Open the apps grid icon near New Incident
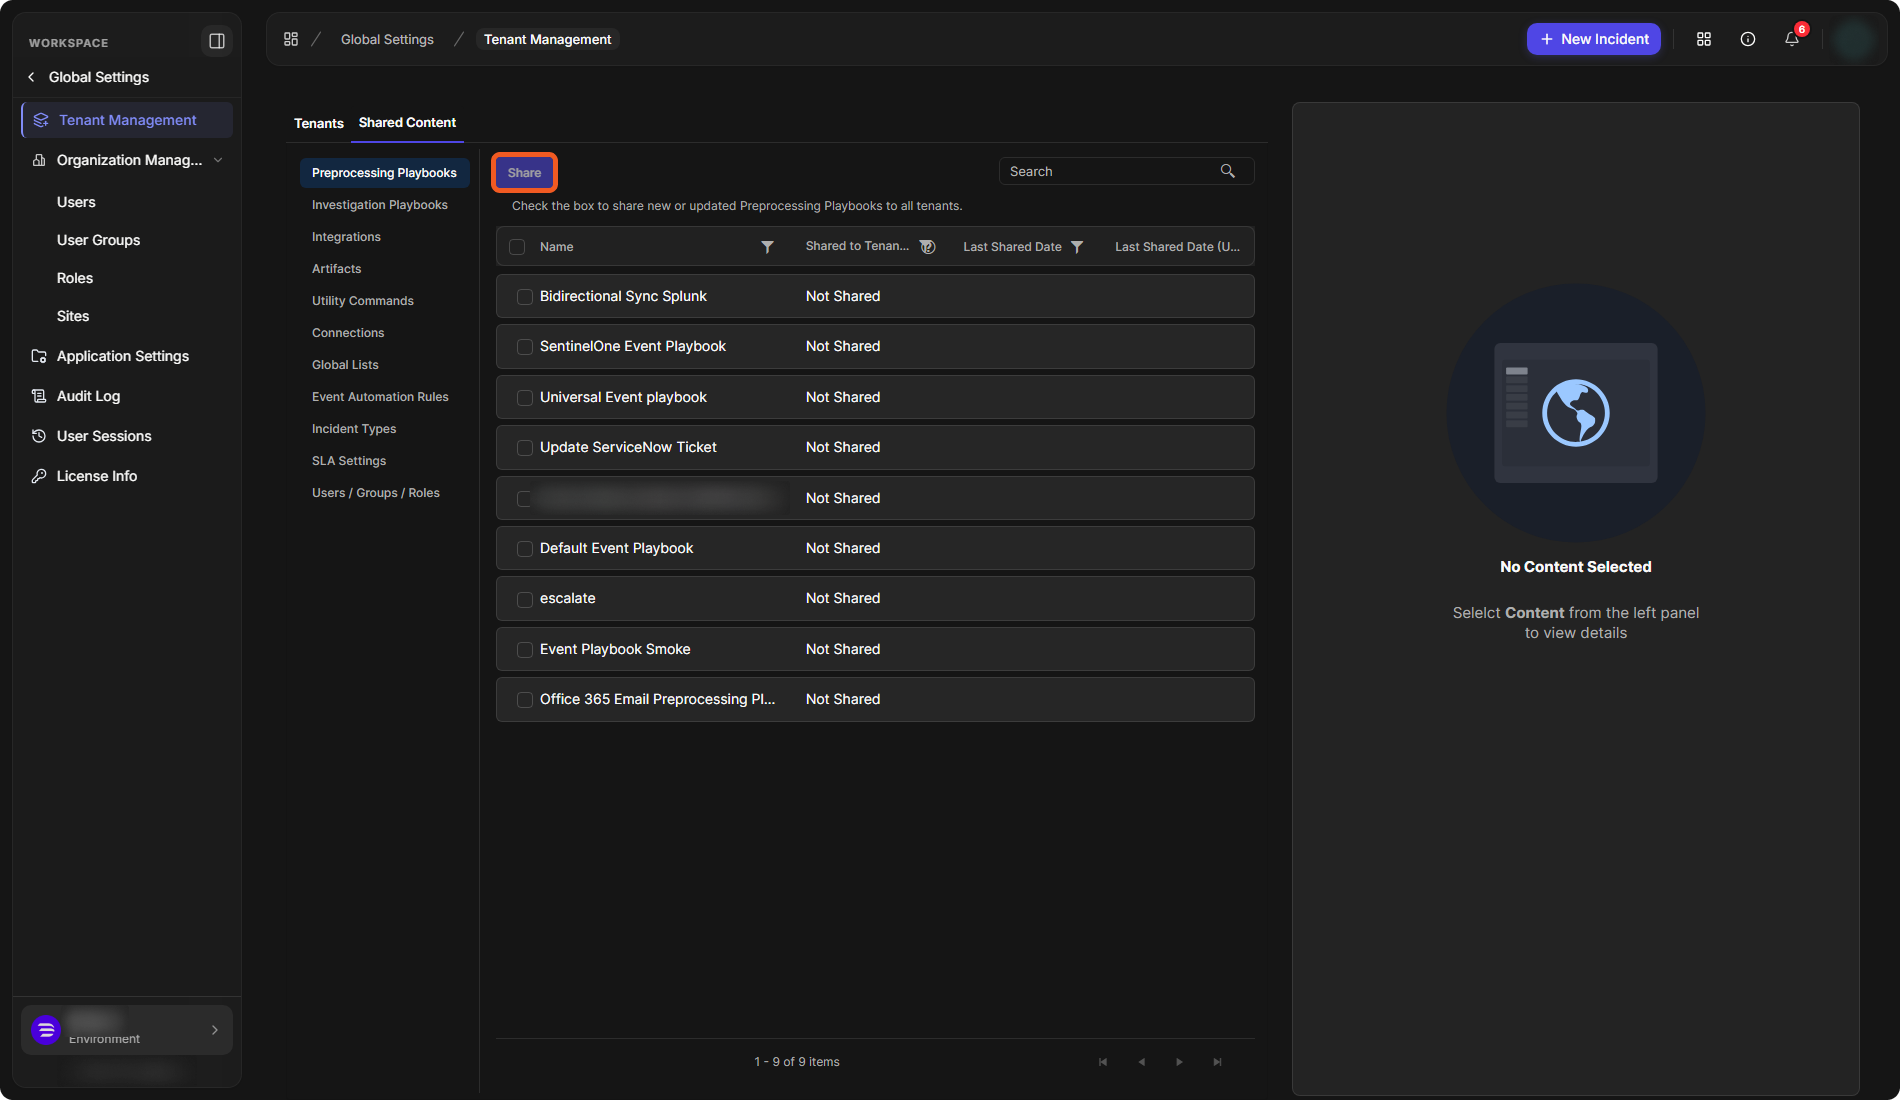Image resolution: width=1900 pixels, height=1100 pixels. (1704, 39)
